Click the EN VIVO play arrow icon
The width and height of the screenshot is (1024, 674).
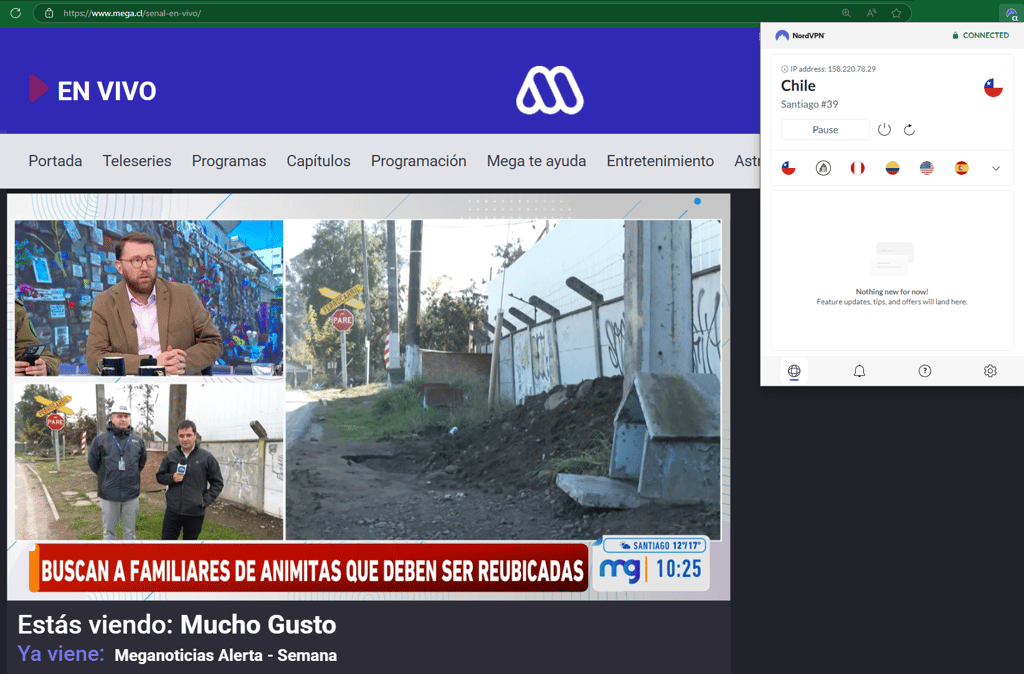pyautogui.click(x=38, y=88)
